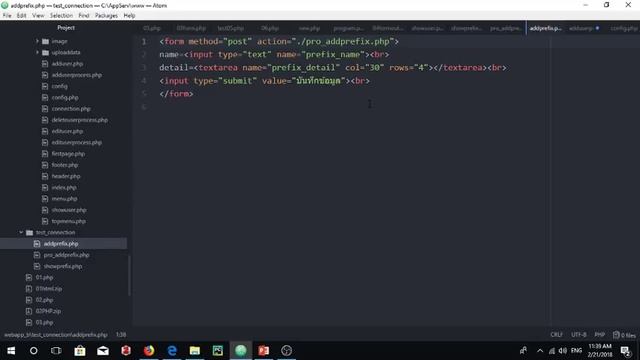The width and height of the screenshot is (640, 360).
Task: Click the form method code line
Action: pos(279,42)
